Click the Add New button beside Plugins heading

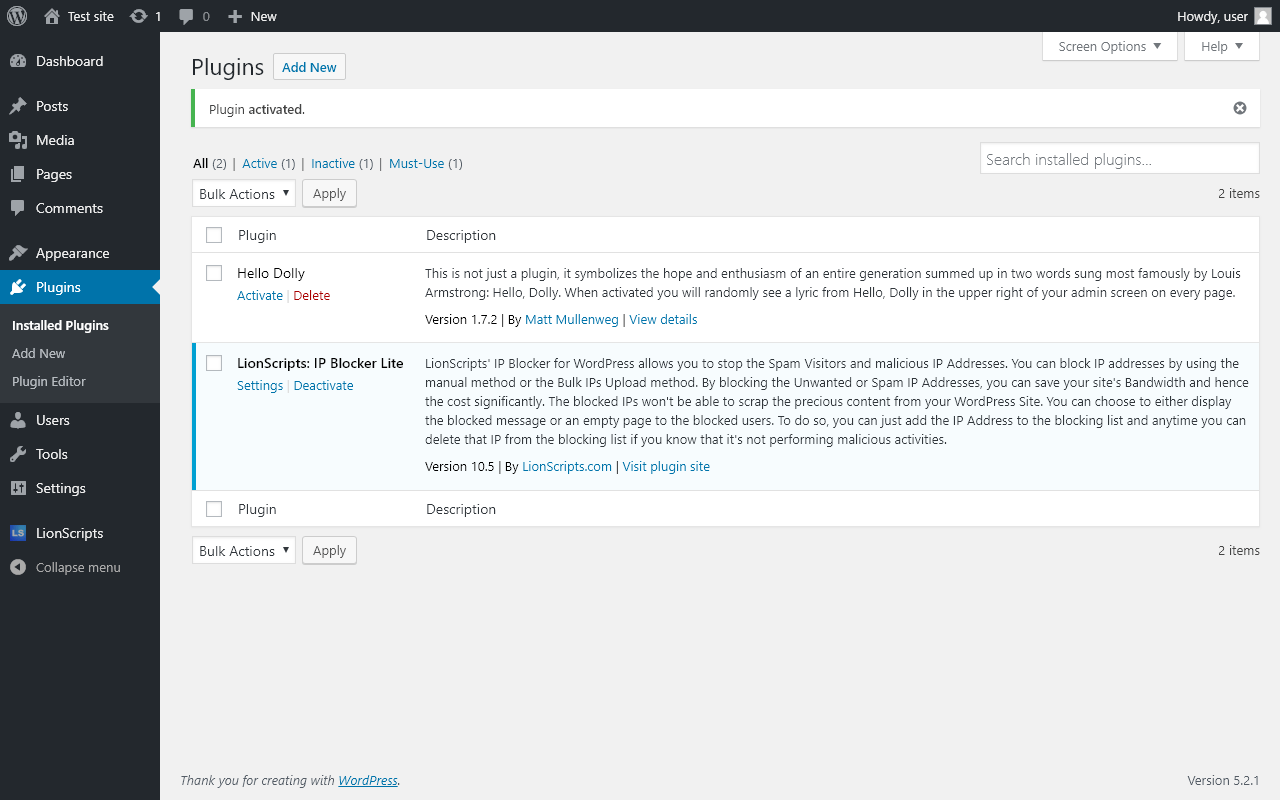click(309, 67)
